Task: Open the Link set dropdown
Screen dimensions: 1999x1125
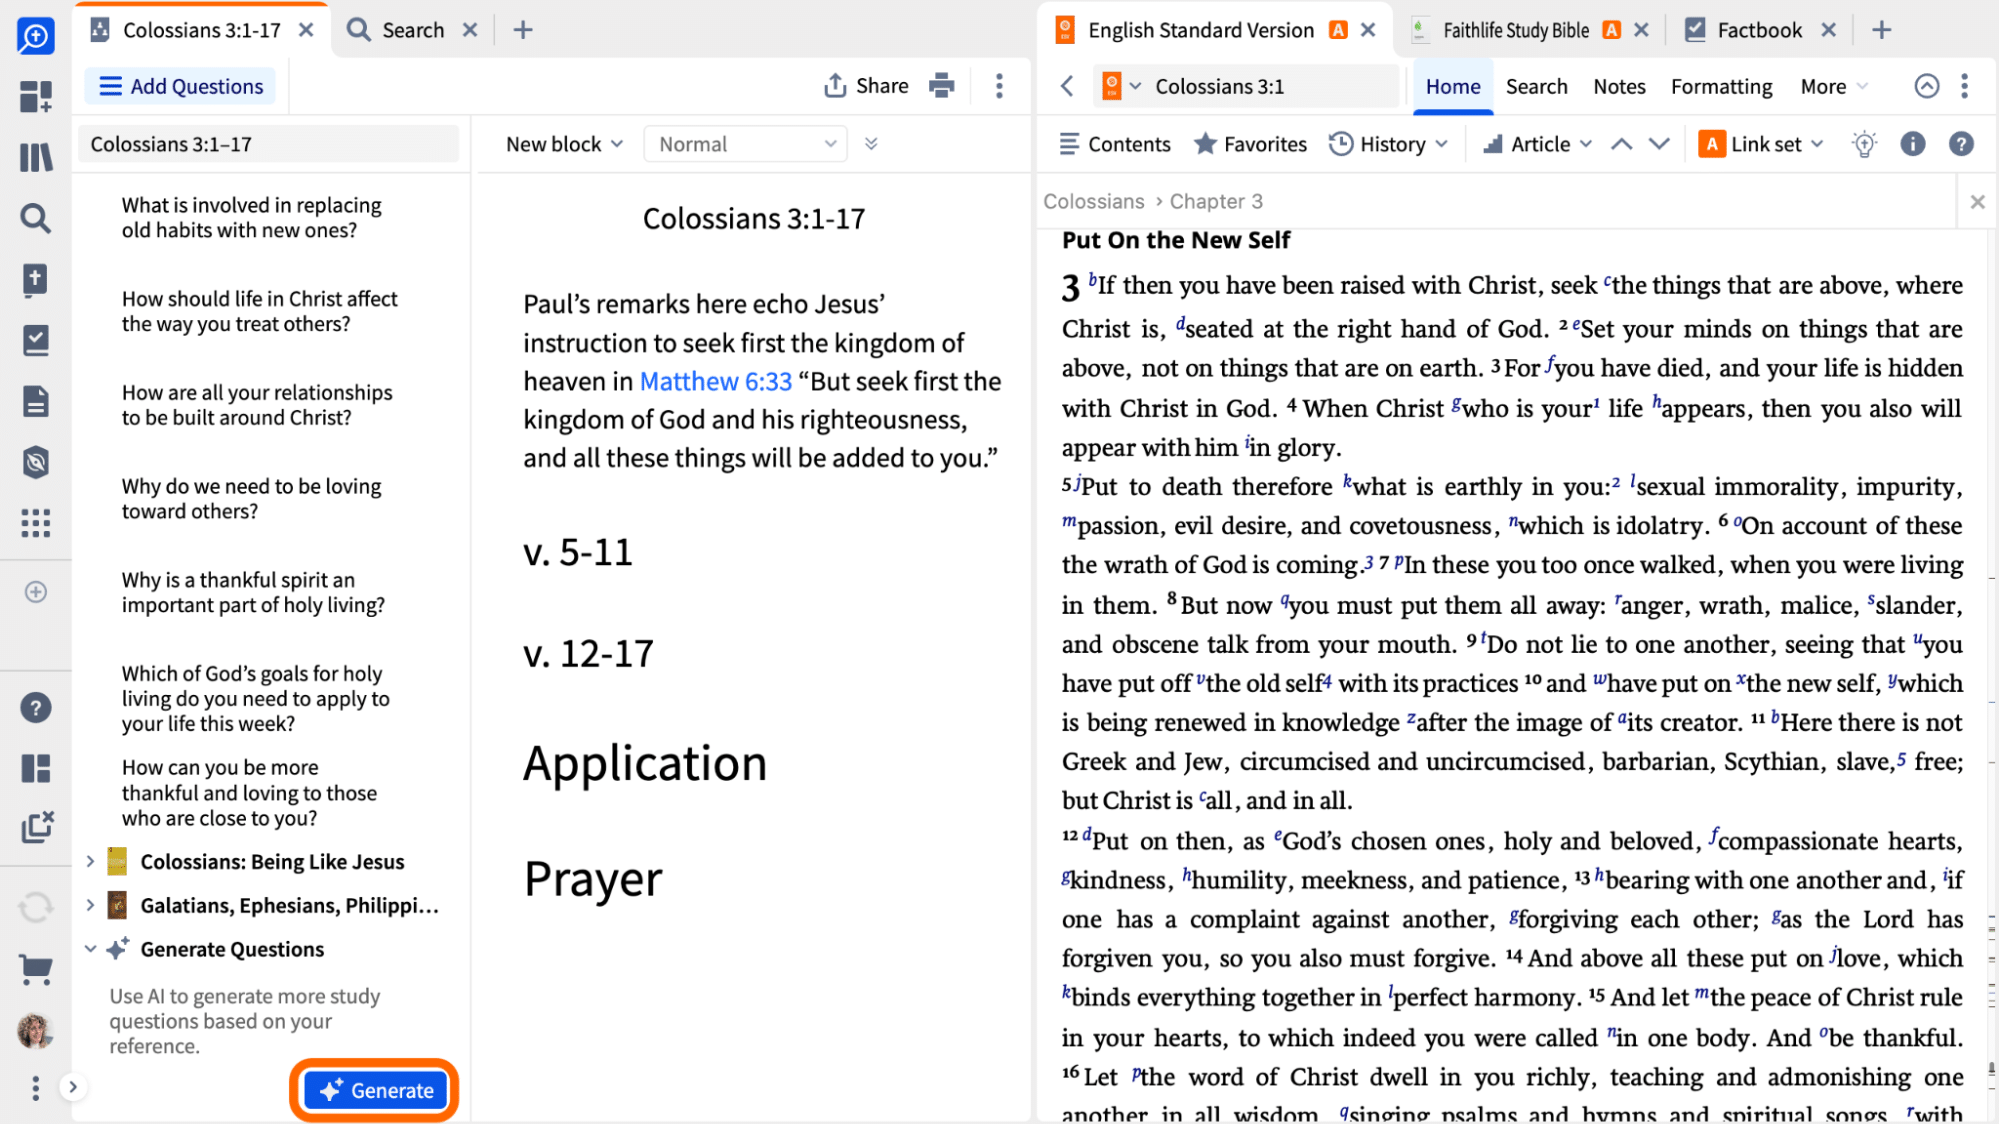Action: [x=1761, y=144]
